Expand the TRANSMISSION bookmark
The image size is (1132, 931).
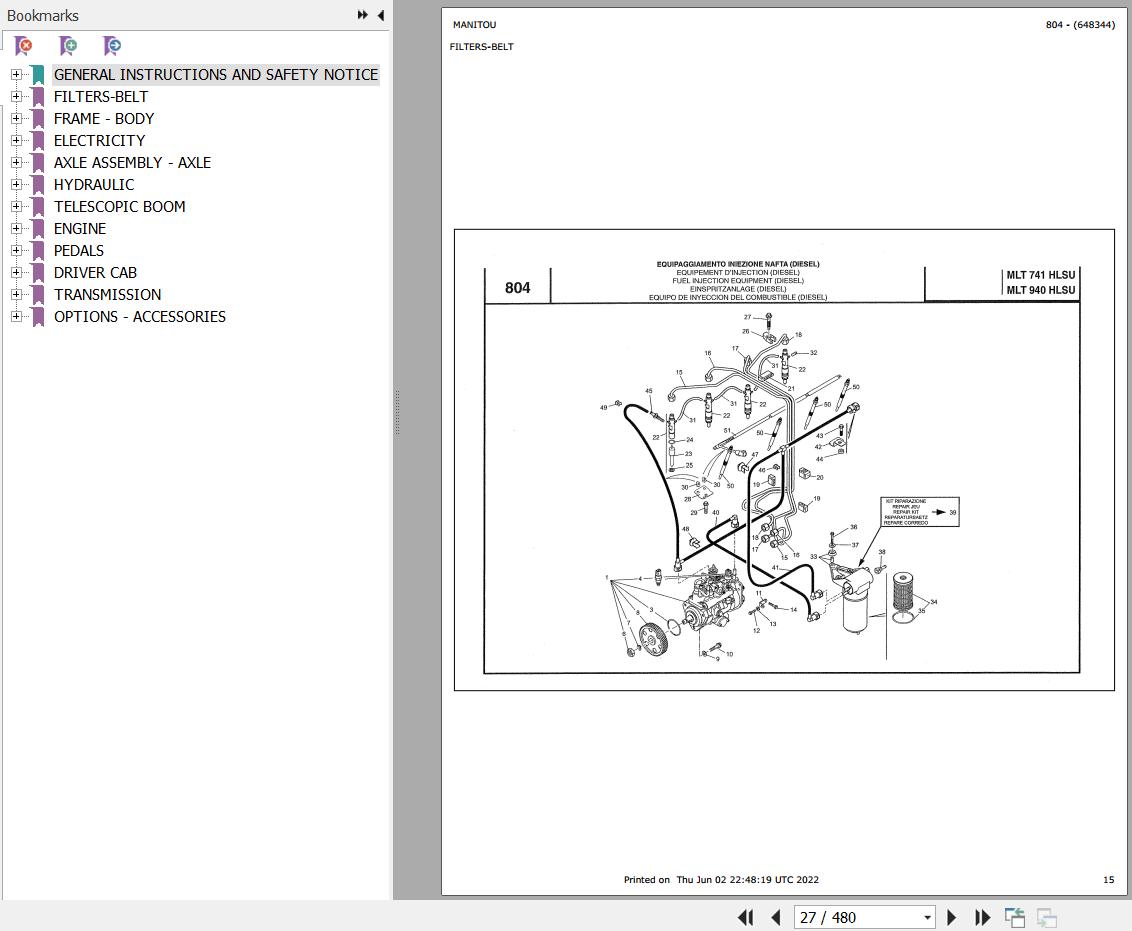pyautogui.click(x=16, y=294)
